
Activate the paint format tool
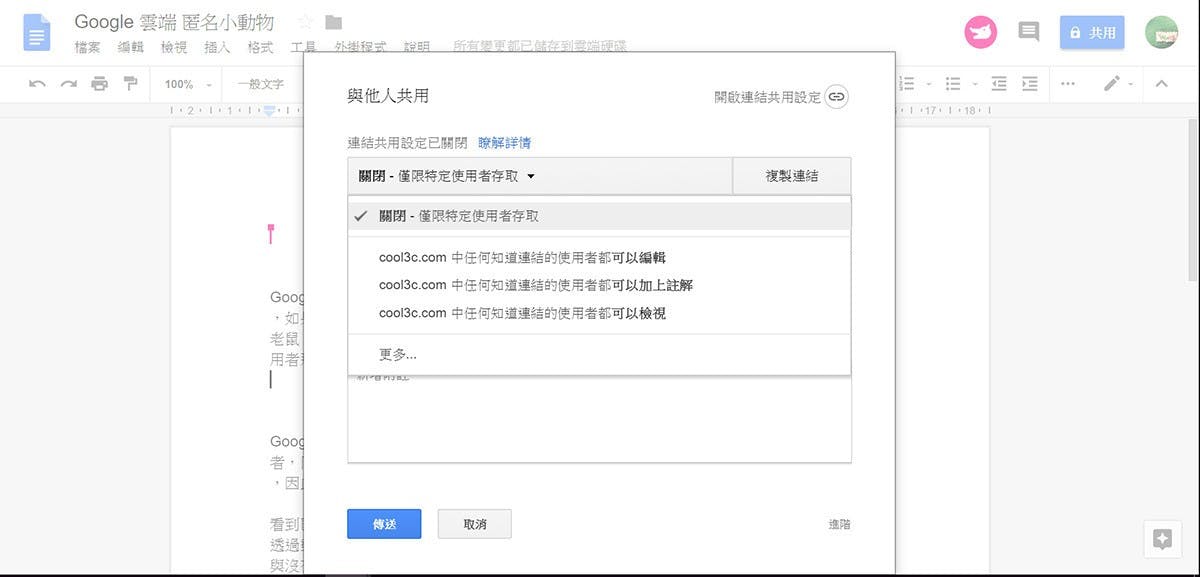130,84
